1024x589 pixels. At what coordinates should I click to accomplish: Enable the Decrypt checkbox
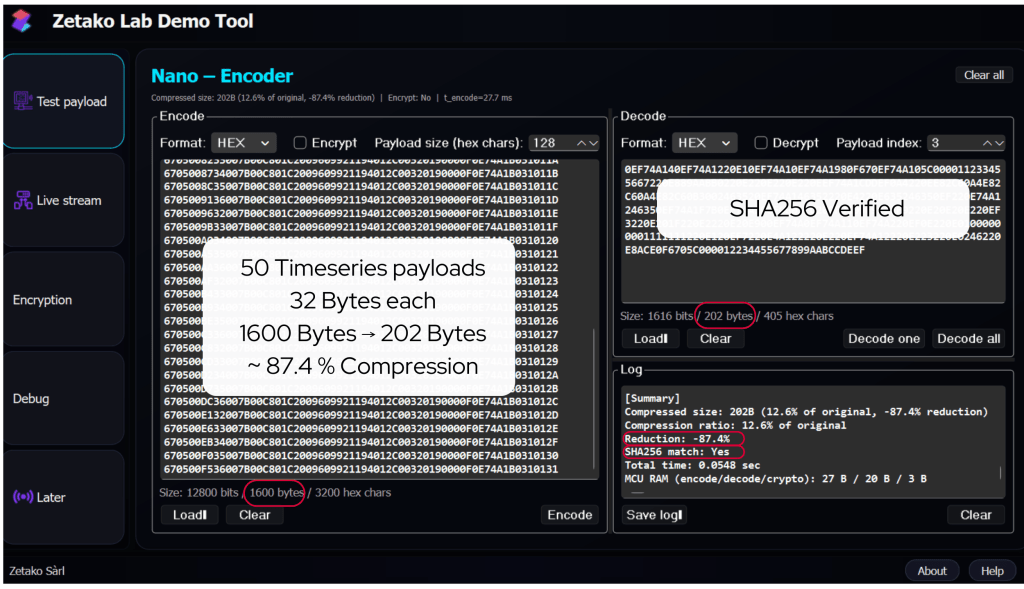[x=761, y=143]
